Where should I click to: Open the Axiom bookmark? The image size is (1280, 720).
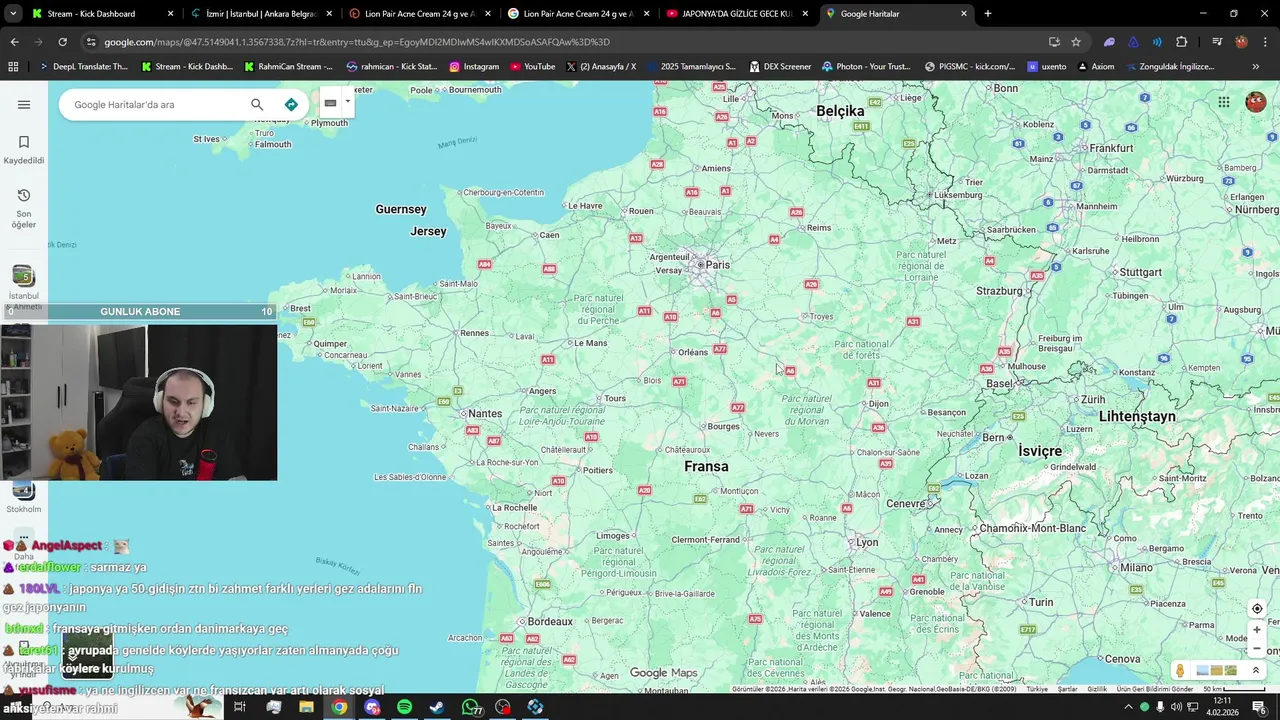point(1095,66)
